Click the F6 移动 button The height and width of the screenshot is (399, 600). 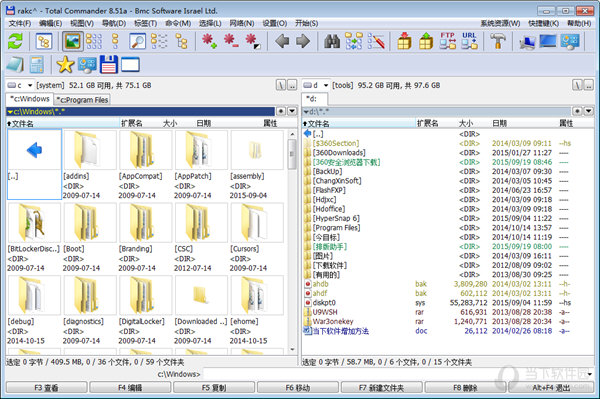click(x=298, y=388)
